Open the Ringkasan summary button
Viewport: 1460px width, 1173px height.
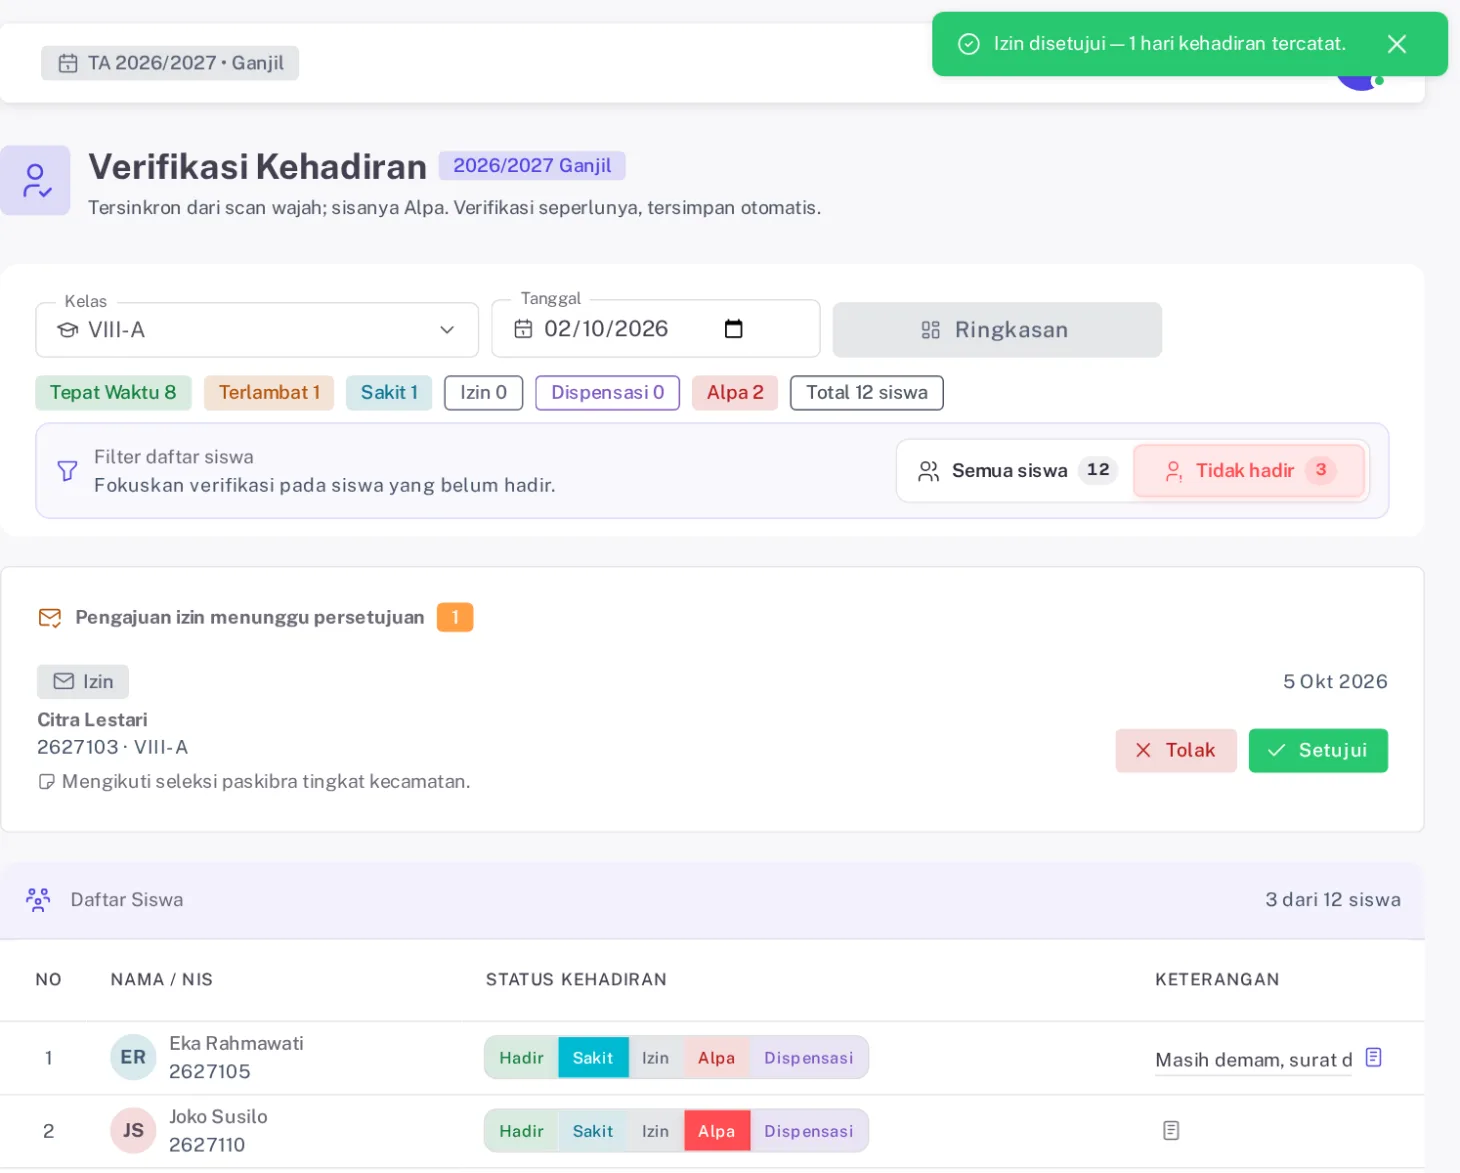997,330
